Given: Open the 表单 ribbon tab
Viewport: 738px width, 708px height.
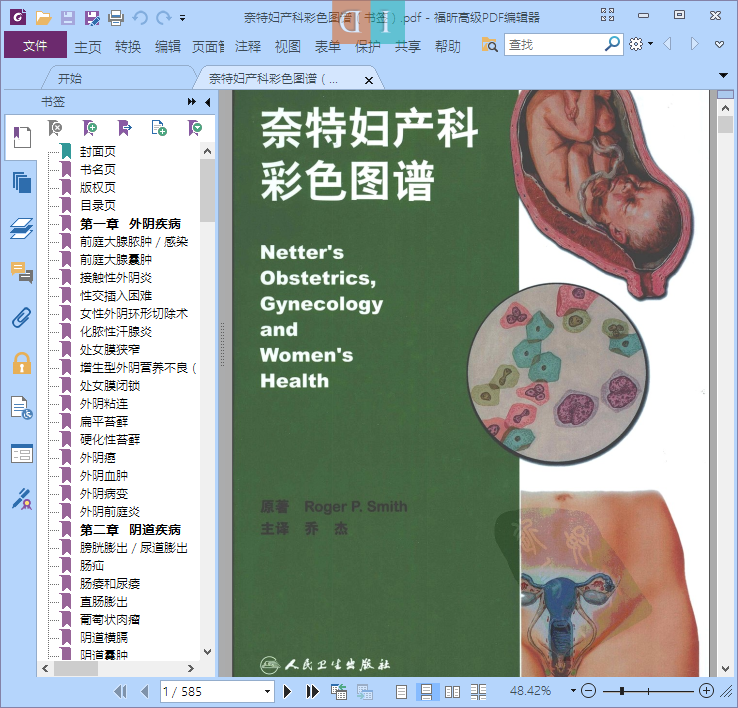Looking at the screenshot, I should 328,46.
